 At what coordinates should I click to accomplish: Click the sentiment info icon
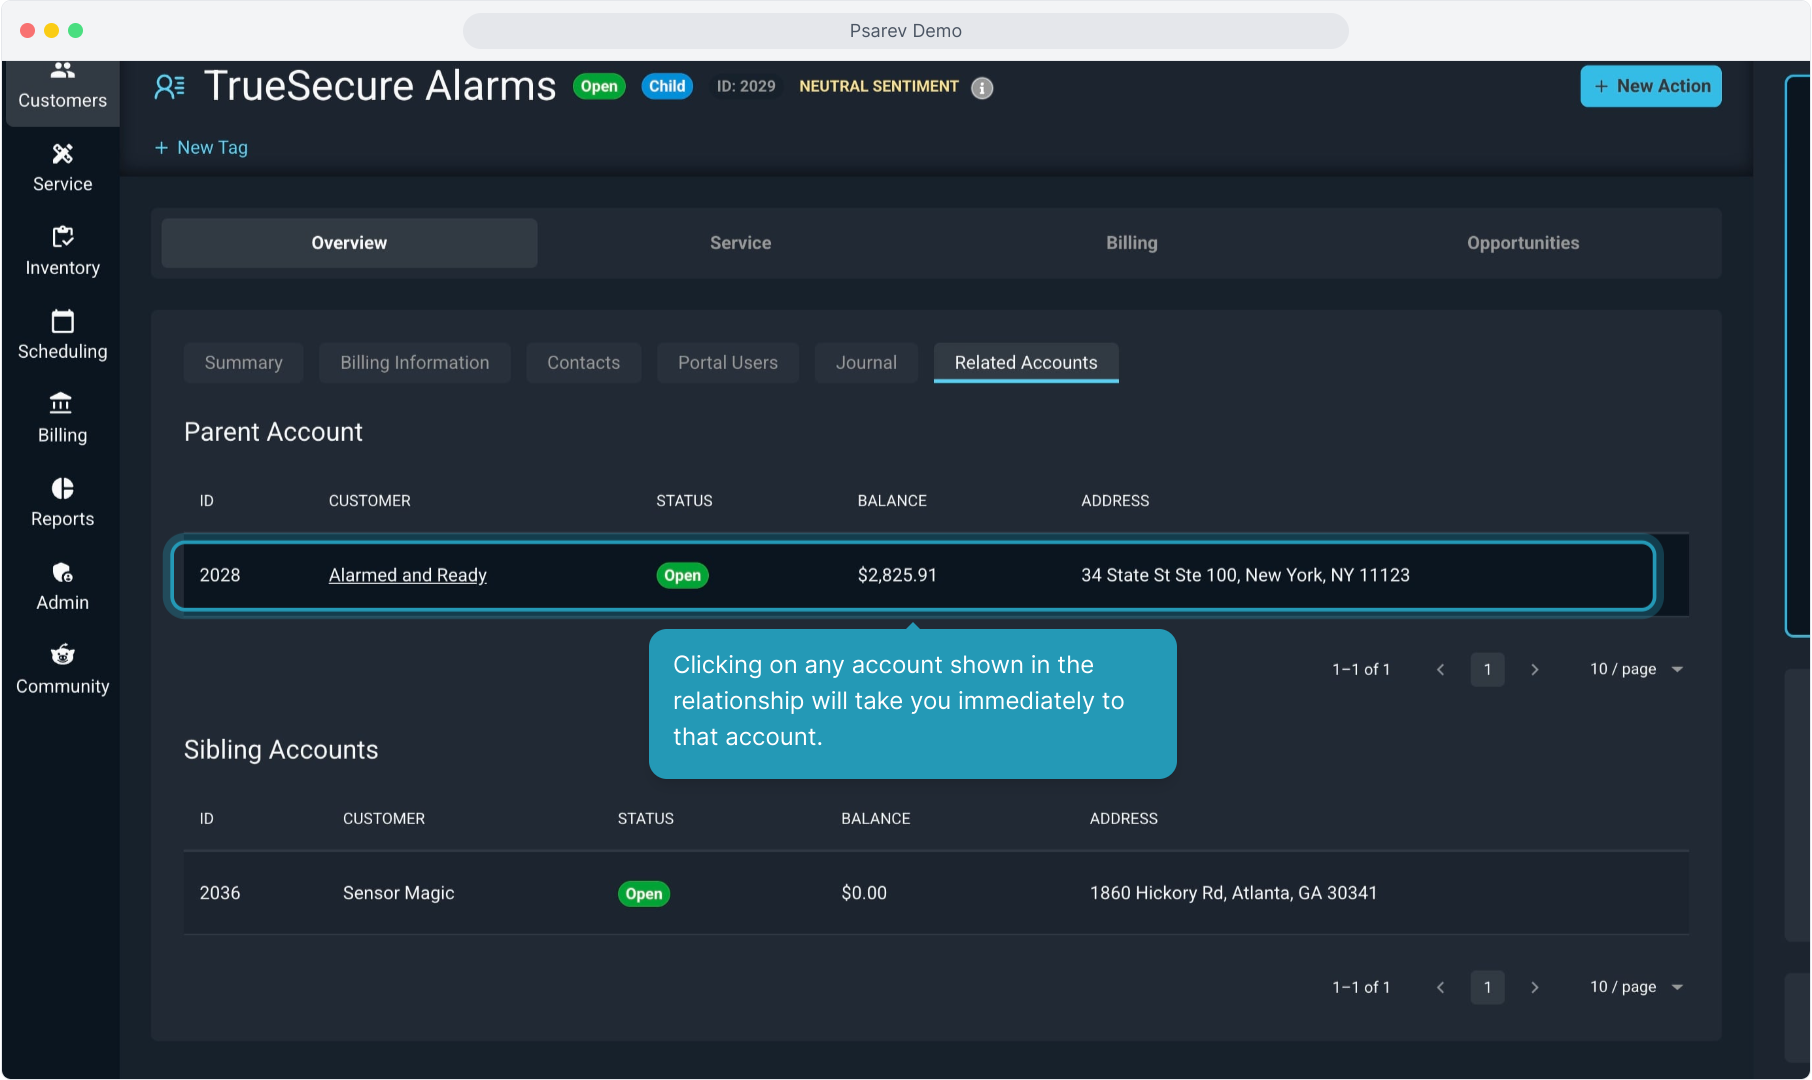pos(982,88)
